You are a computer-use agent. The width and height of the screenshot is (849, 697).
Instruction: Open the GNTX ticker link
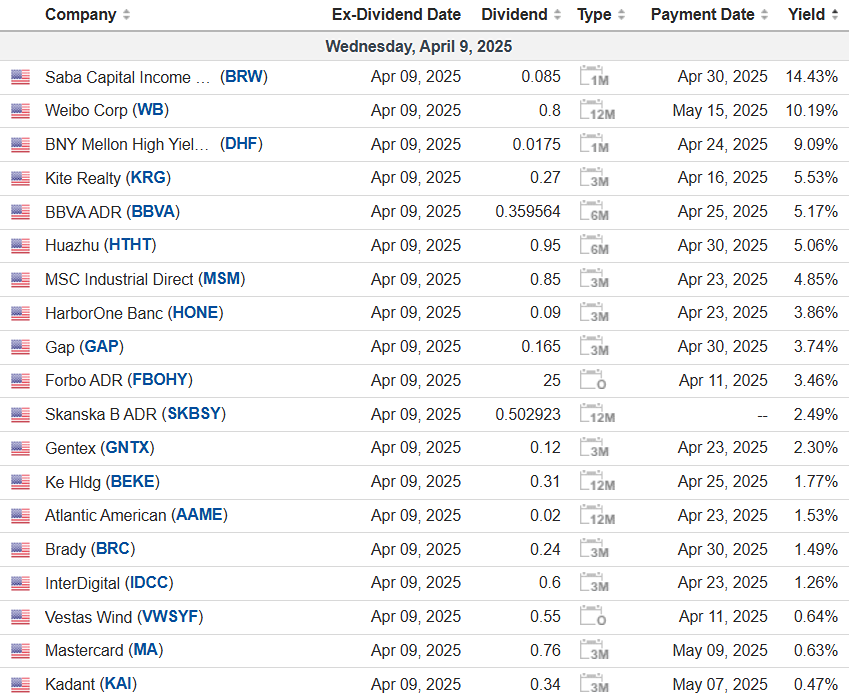127,447
